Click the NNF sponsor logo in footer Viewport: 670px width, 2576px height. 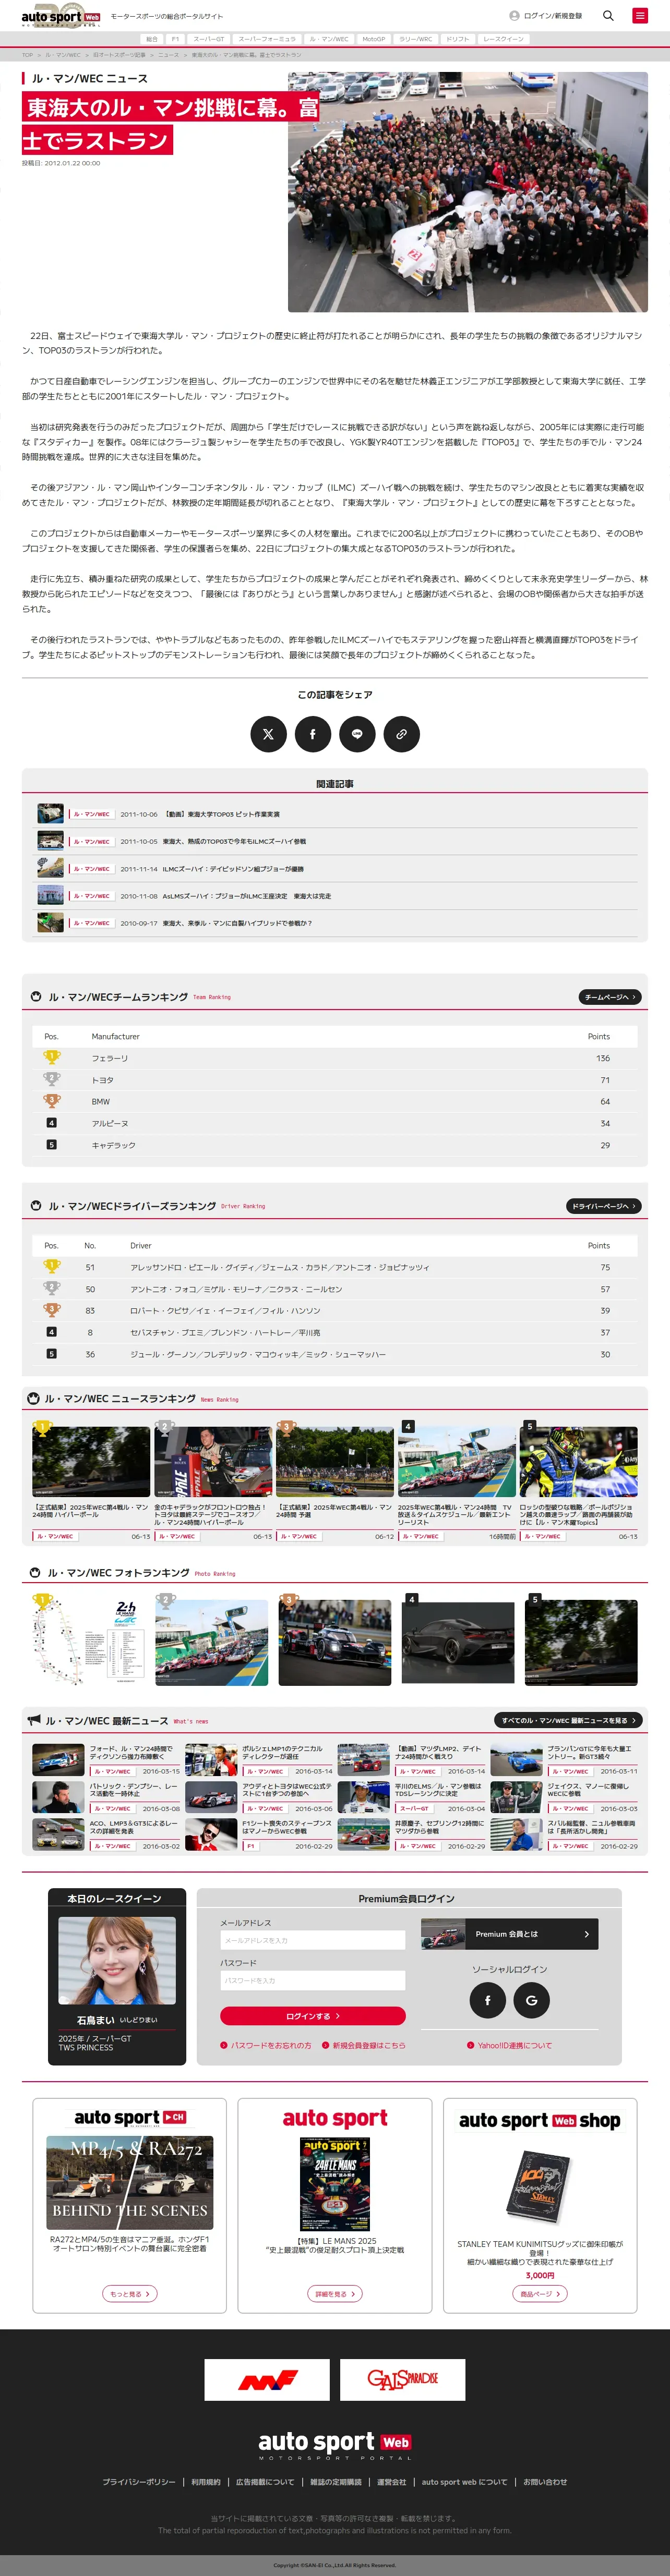267,2380
